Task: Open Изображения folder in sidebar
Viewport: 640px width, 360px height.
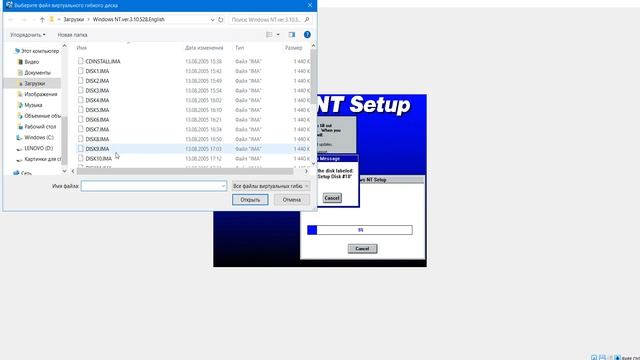Action: pos(38,94)
